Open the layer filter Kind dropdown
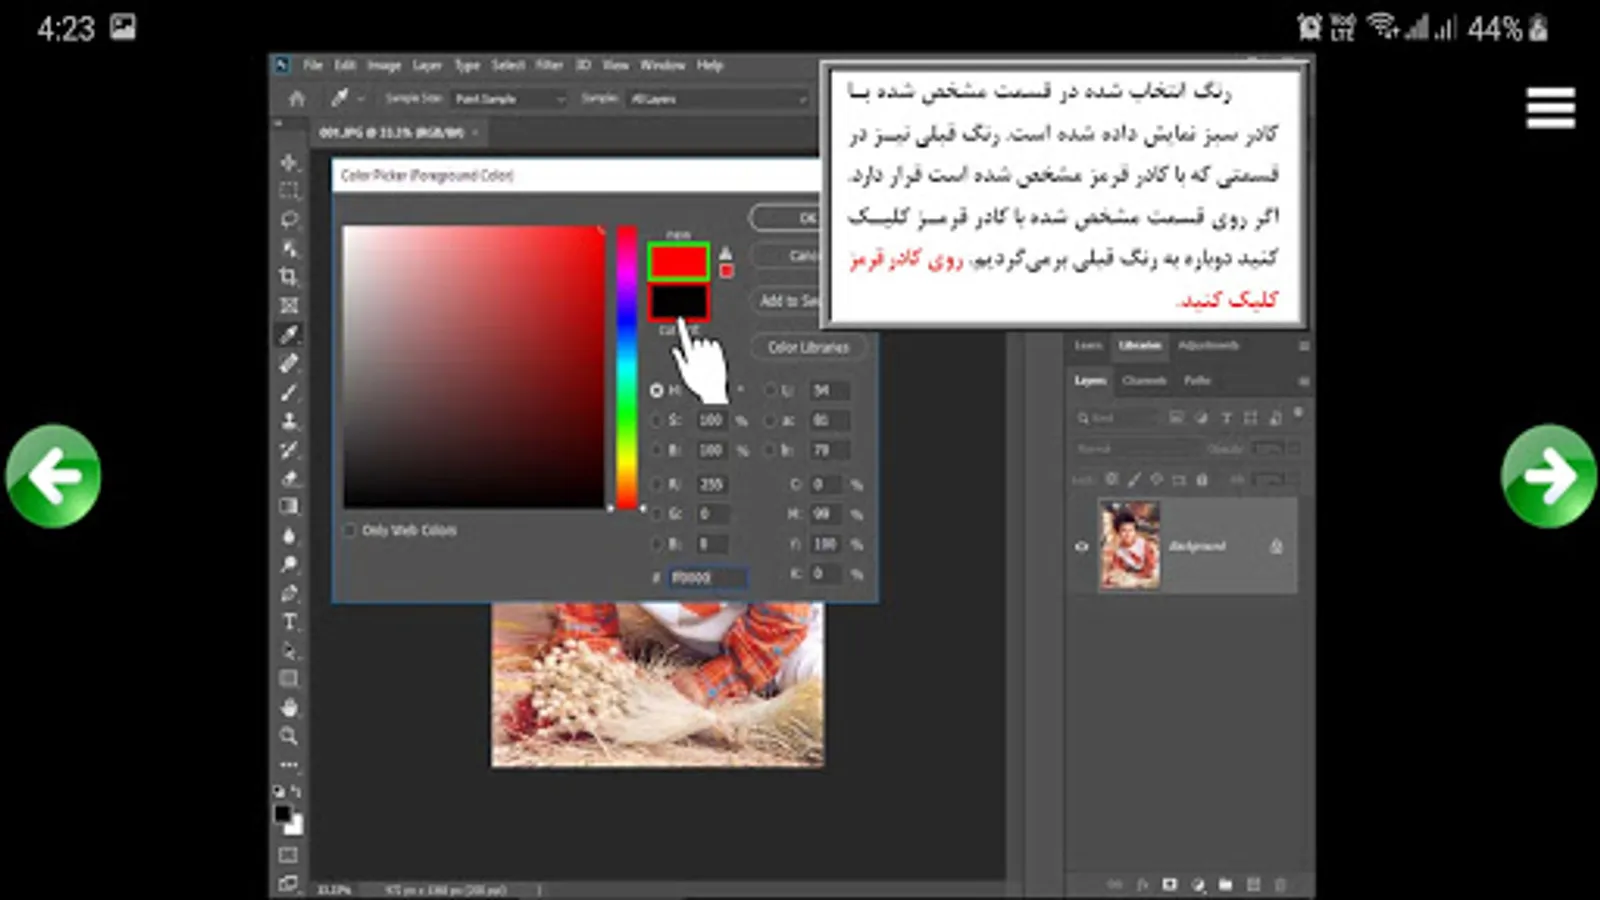 tap(1116, 417)
